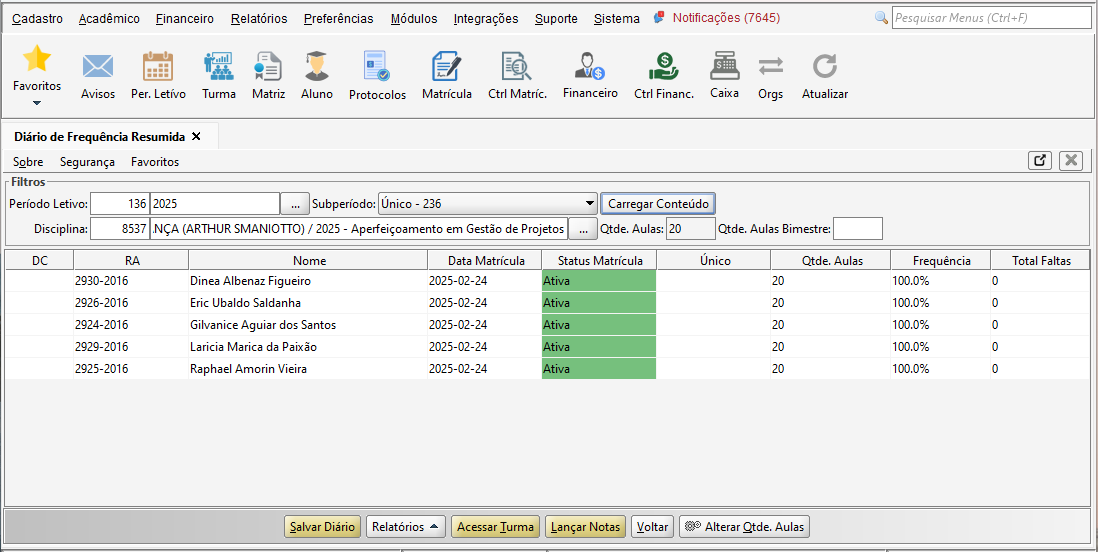The width and height of the screenshot is (1098, 552).
Task: Open the Matrícula icon
Action: pyautogui.click(x=447, y=67)
